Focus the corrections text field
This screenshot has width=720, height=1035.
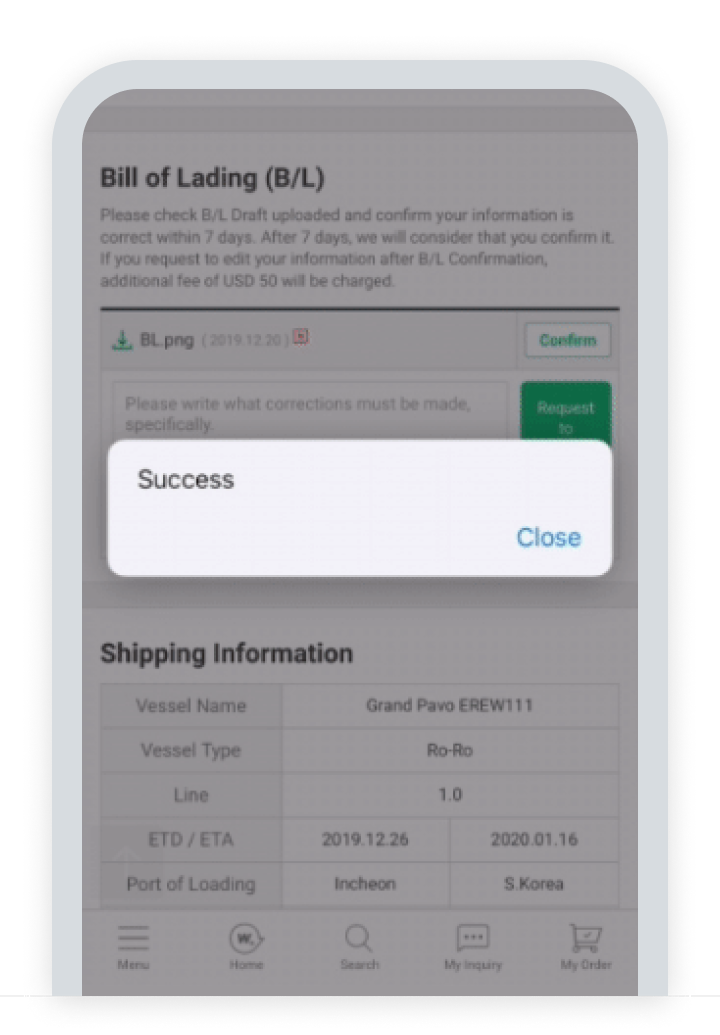(310, 413)
